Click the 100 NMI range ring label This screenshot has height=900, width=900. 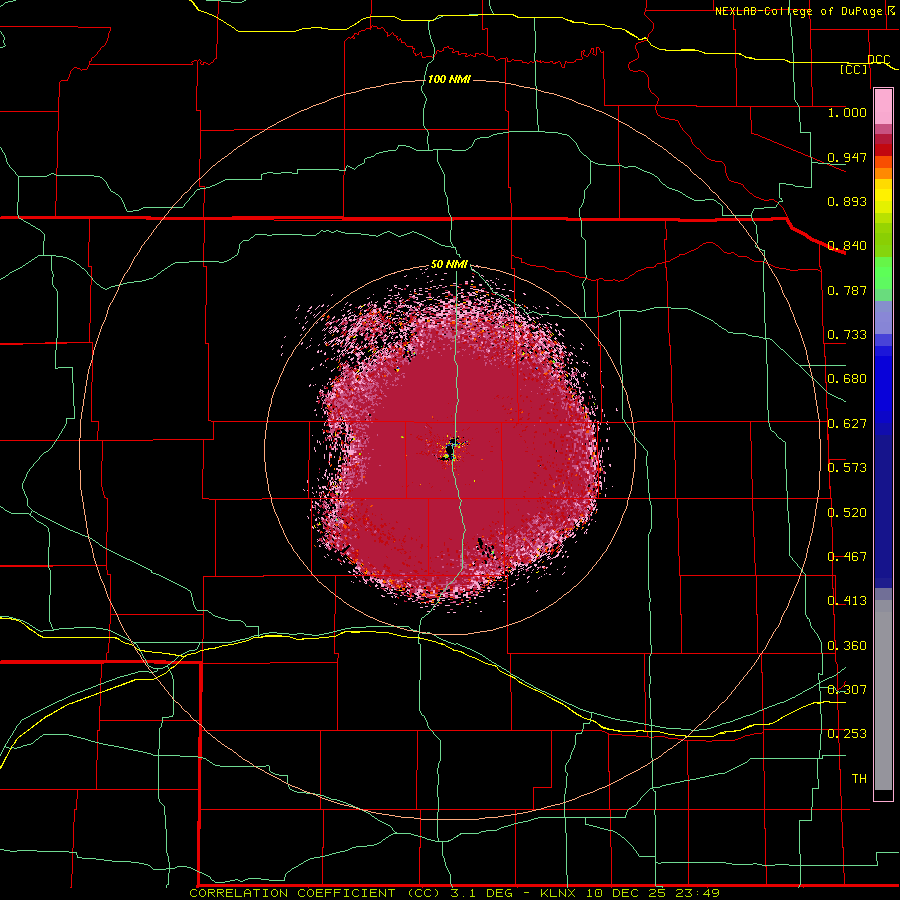click(x=449, y=79)
